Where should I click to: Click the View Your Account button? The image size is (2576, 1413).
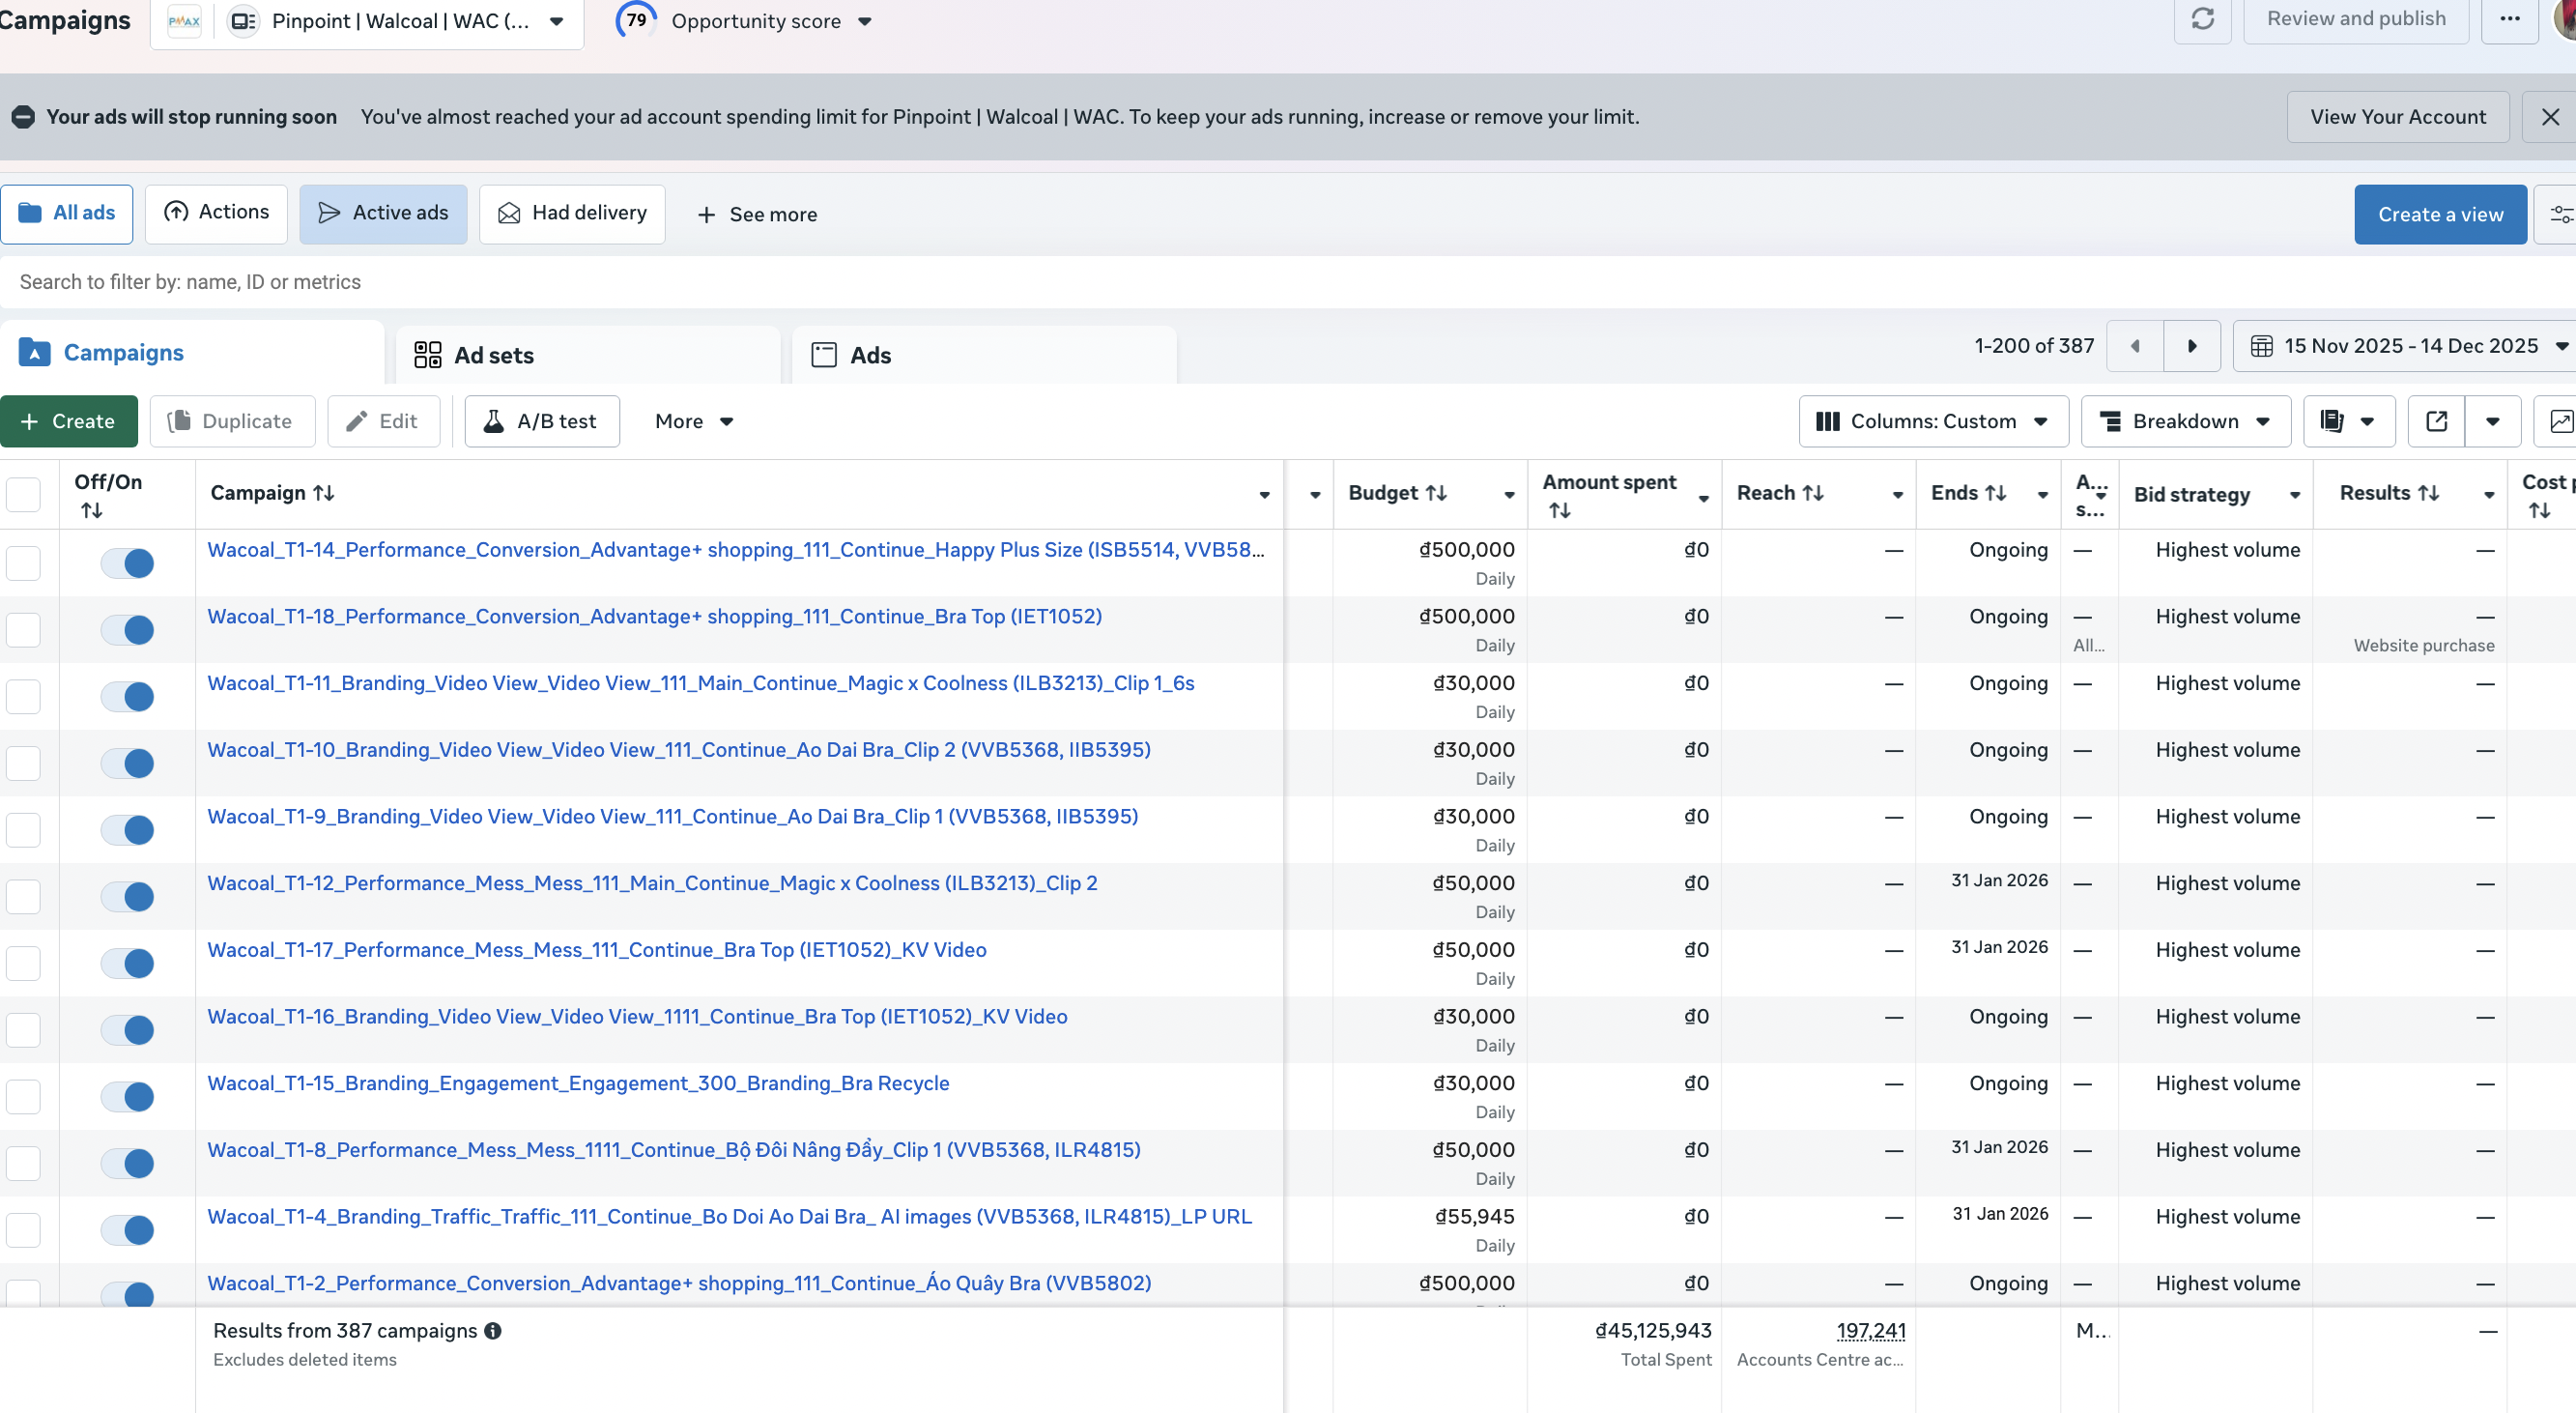2397,117
